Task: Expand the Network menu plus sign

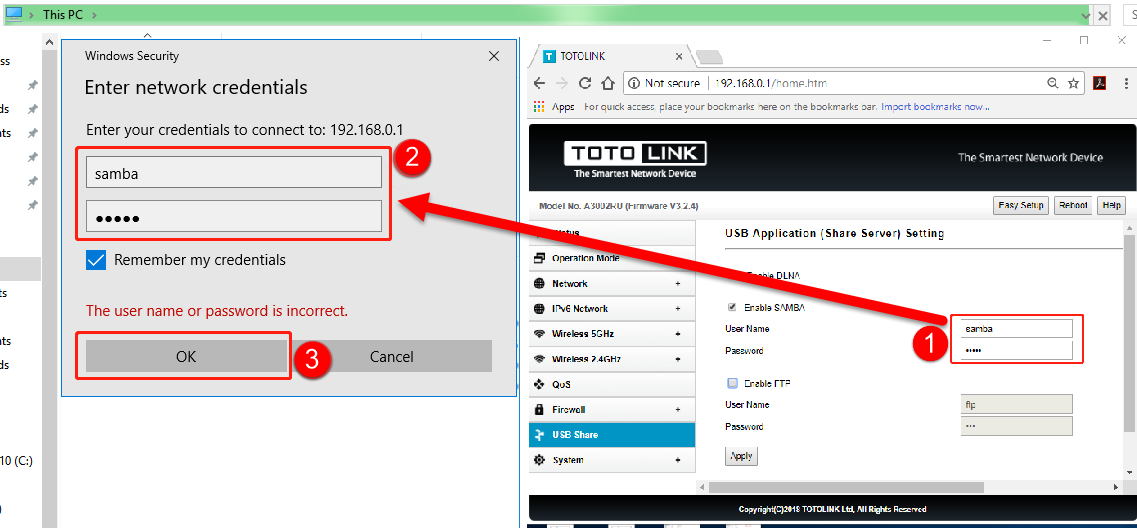Action: coord(678,284)
